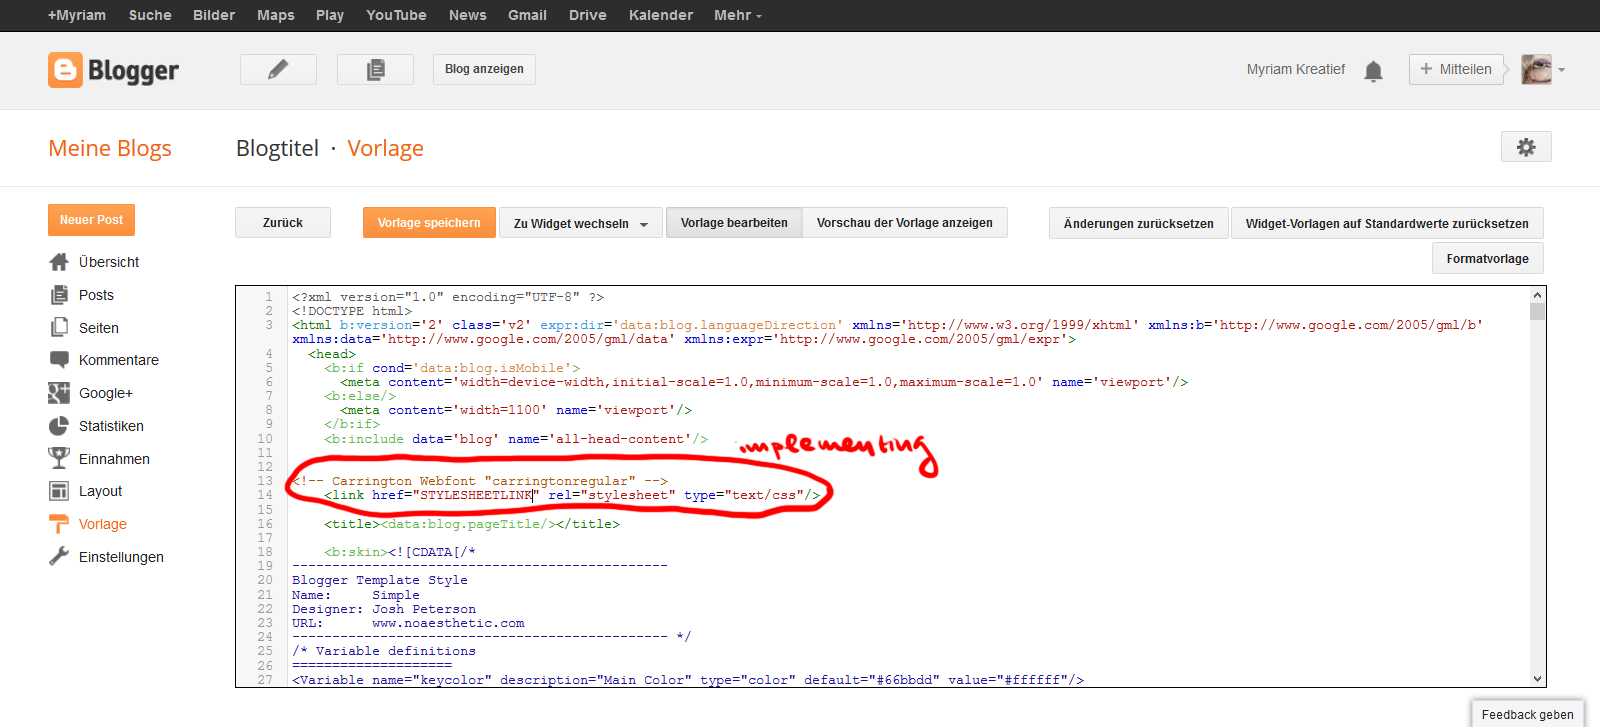
Task: Open Posts in the sidebar
Action: point(96,295)
